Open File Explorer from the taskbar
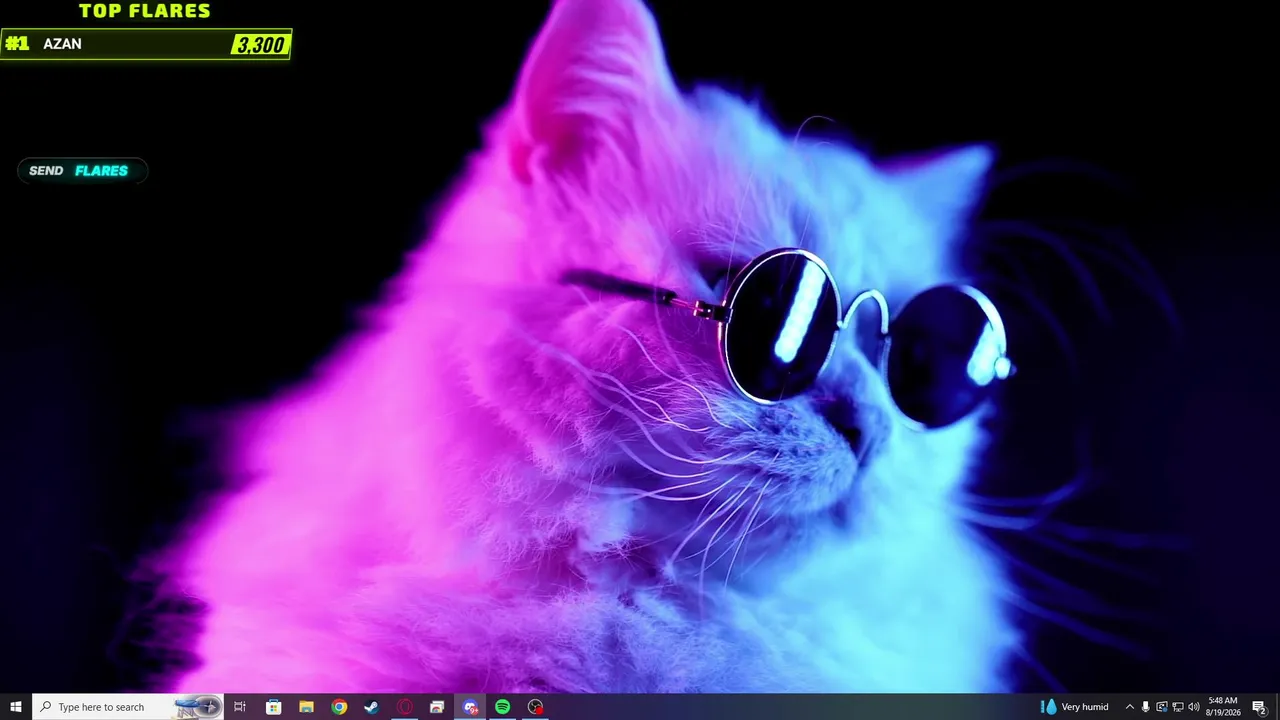The height and width of the screenshot is (720, 1280). coord(306,707)
